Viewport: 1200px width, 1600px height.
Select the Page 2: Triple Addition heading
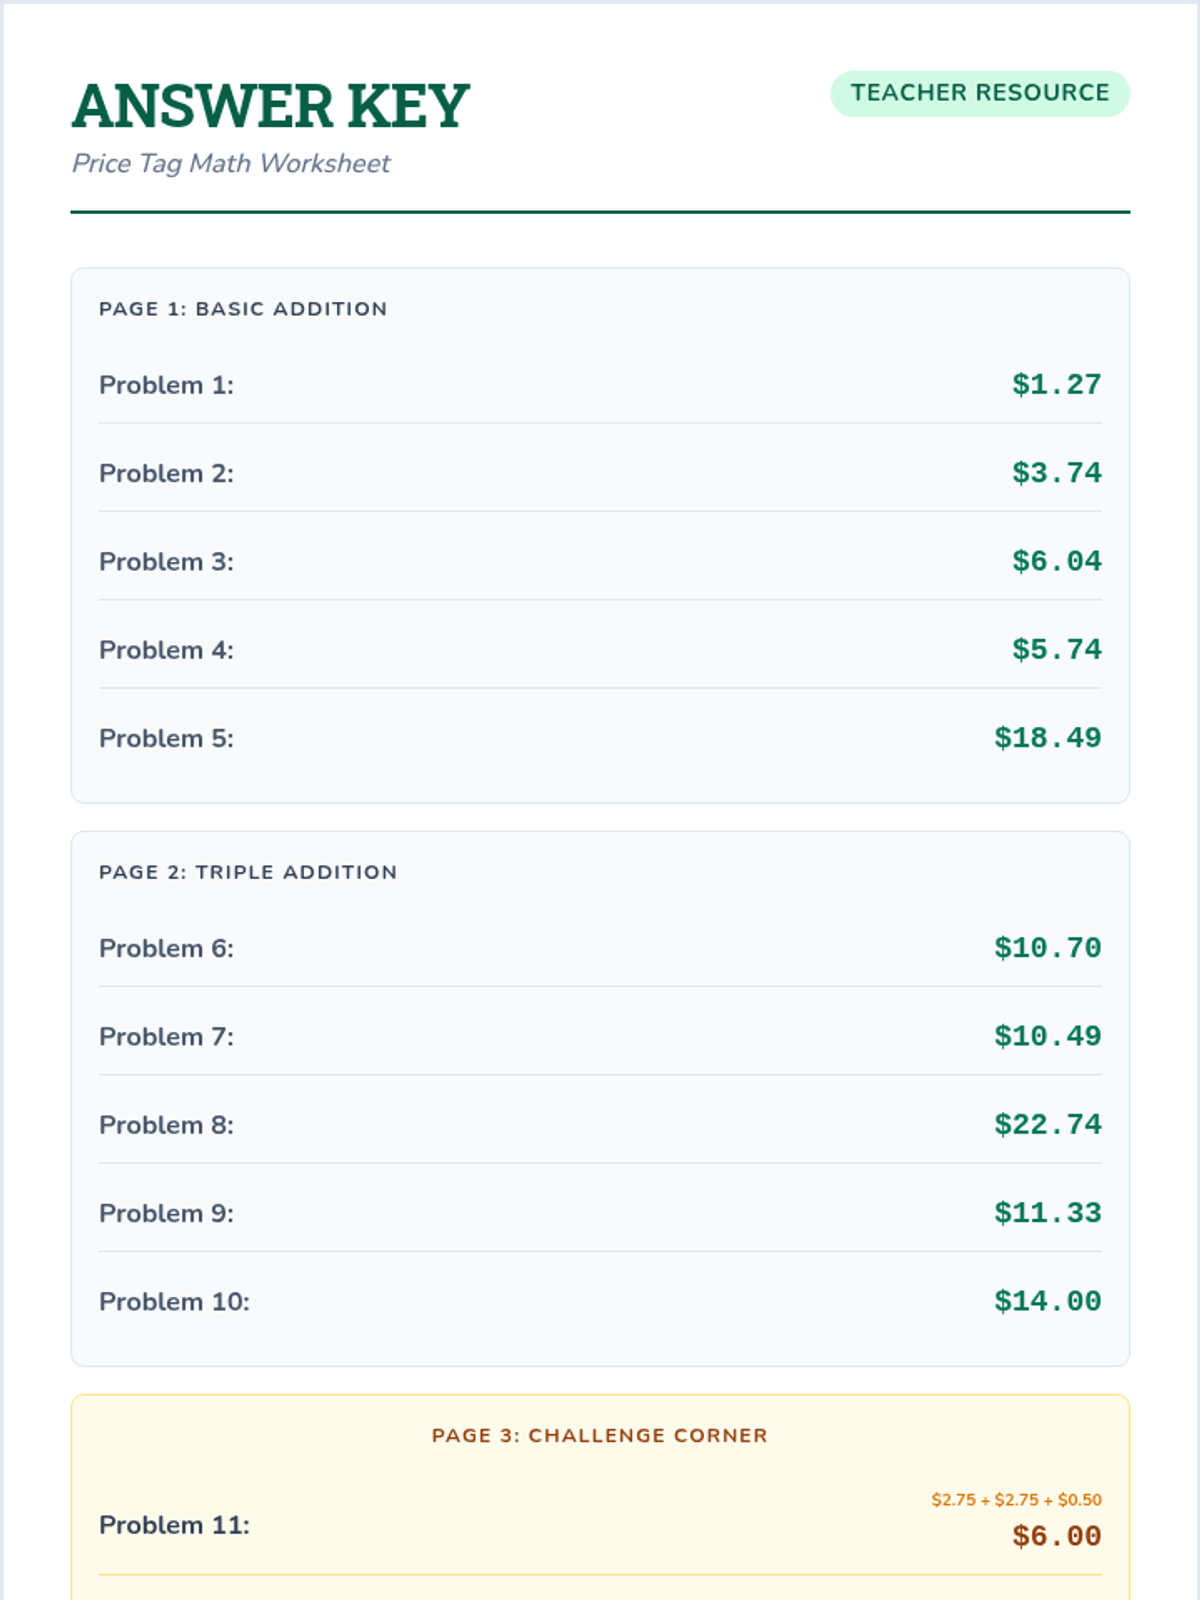248,872
